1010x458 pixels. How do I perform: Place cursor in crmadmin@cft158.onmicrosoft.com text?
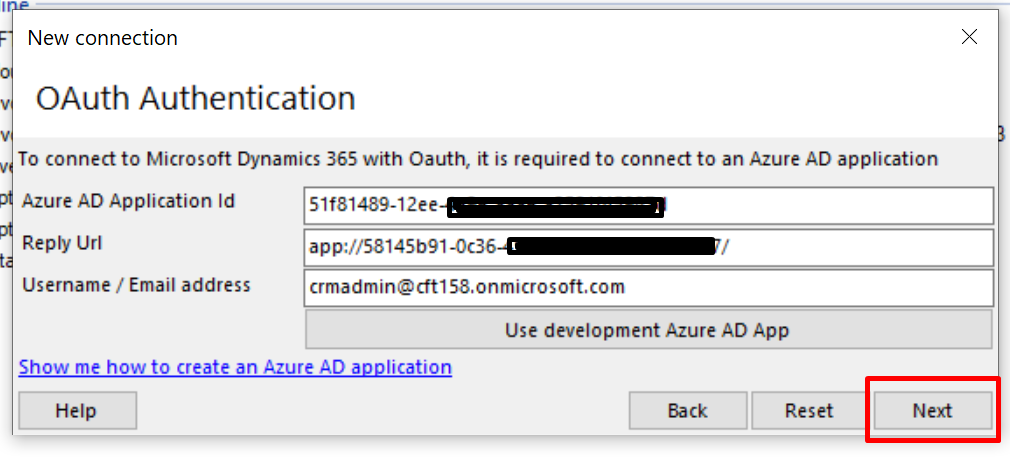click(x=467, y=287)
